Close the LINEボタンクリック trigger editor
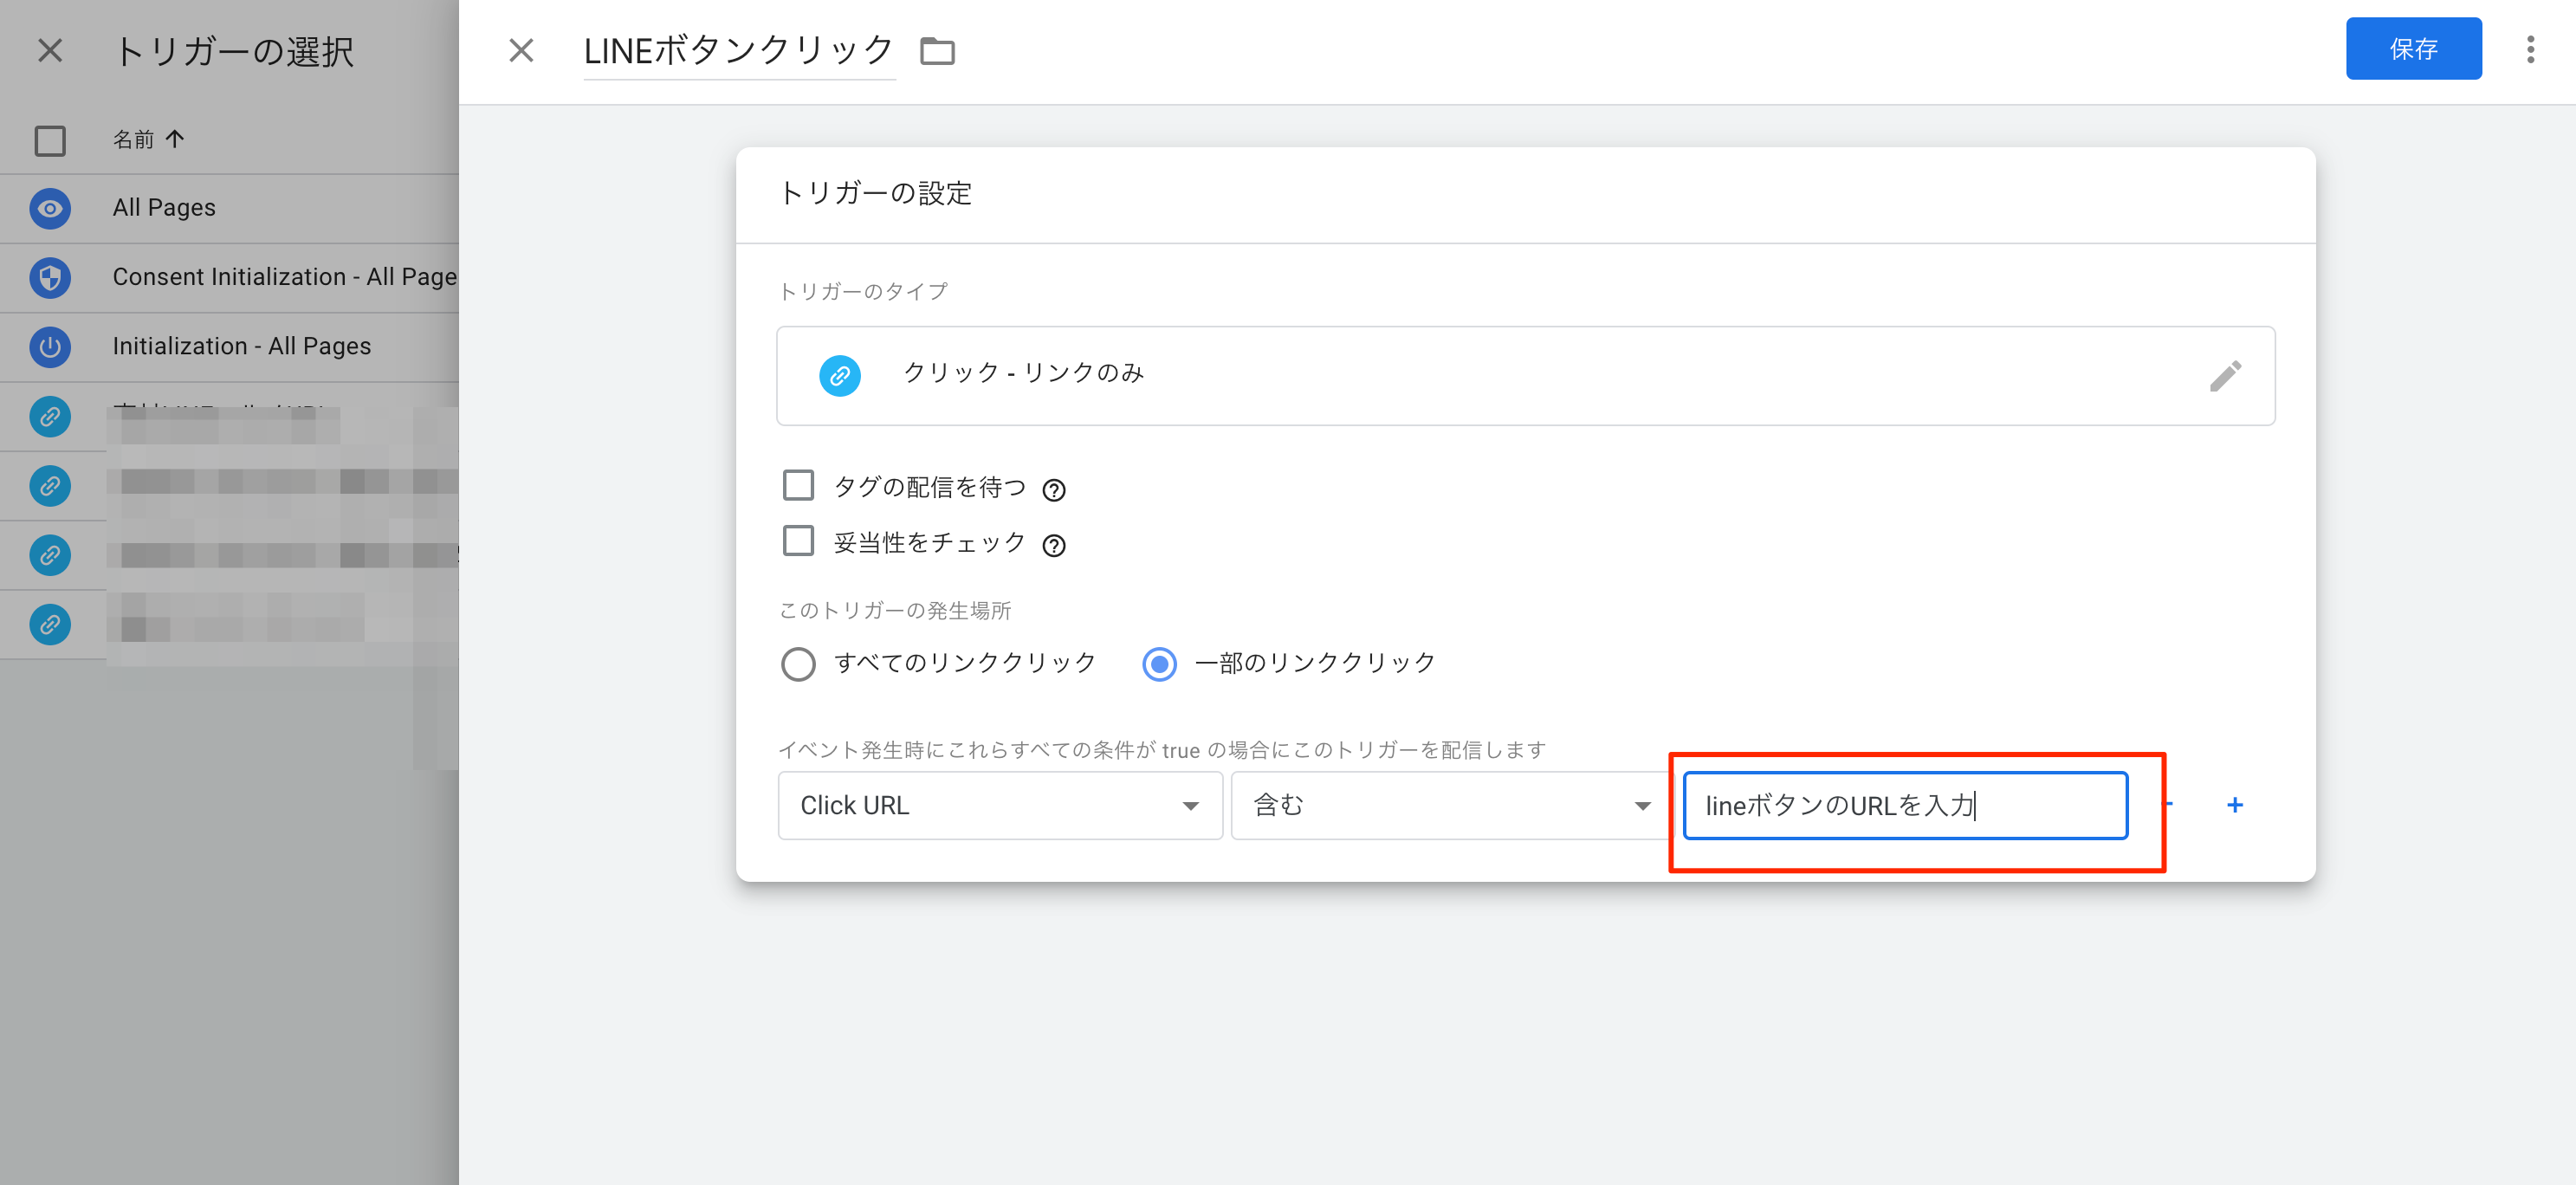This screenshot has height=1185, width=2576. [x=521, y=50]
